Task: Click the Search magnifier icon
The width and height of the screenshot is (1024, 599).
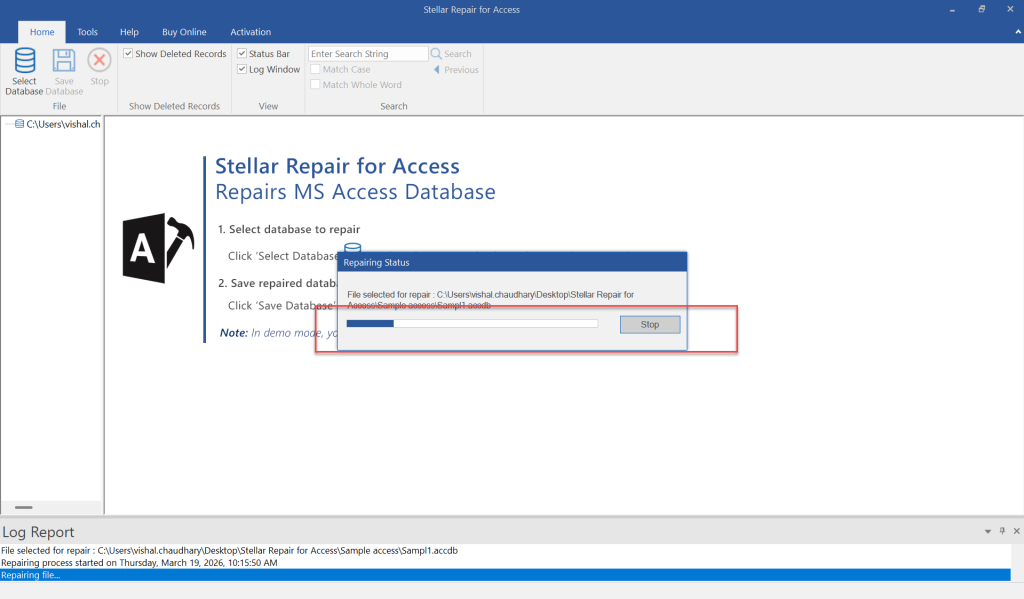Action: (x=436, y=54)
